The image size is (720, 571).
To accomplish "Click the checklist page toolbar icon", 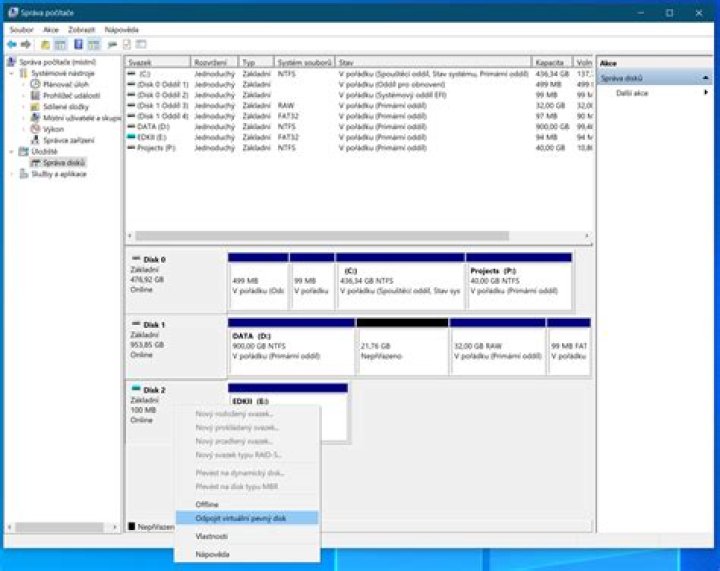I will [127, 45].
